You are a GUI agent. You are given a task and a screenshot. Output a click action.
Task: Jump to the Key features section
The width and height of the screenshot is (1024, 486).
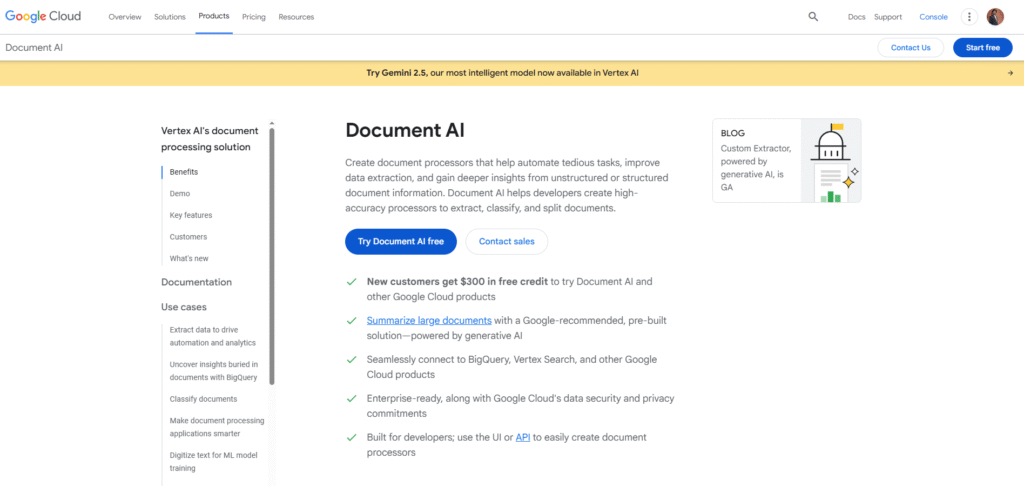(x=191, y=215)
